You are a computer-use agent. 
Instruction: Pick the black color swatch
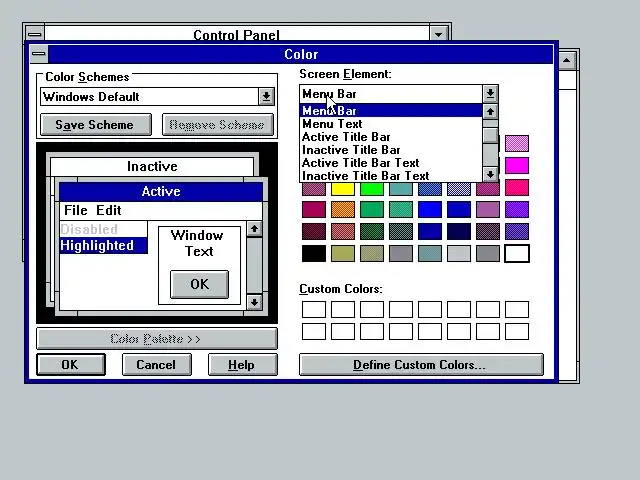pyautogui.click(x=314, y=253)
